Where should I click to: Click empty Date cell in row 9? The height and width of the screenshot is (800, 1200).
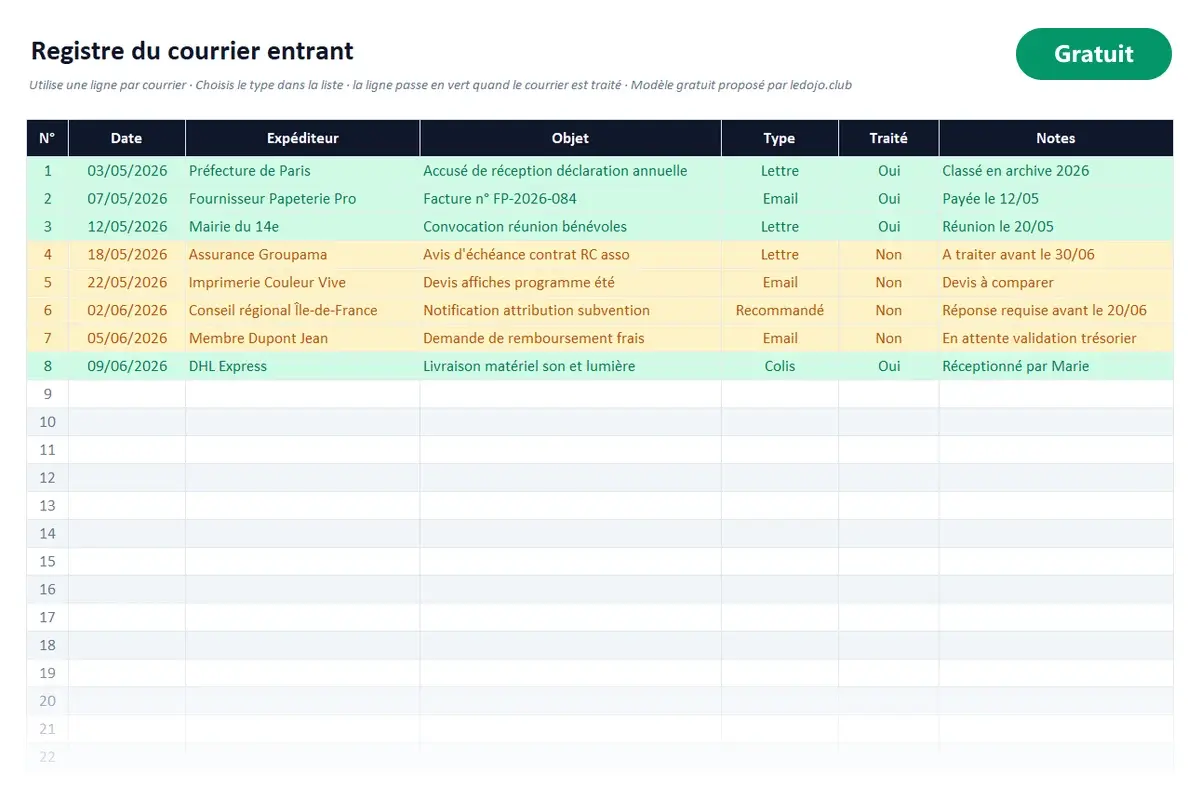coord(127,395)
